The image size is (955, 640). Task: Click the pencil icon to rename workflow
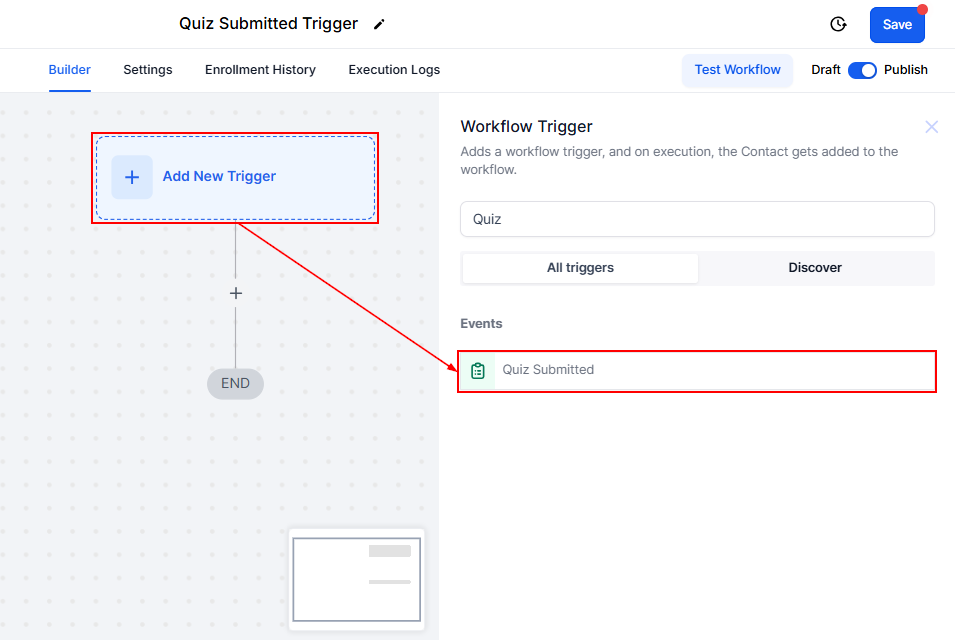pyautogui.click(x=379, y=24)
